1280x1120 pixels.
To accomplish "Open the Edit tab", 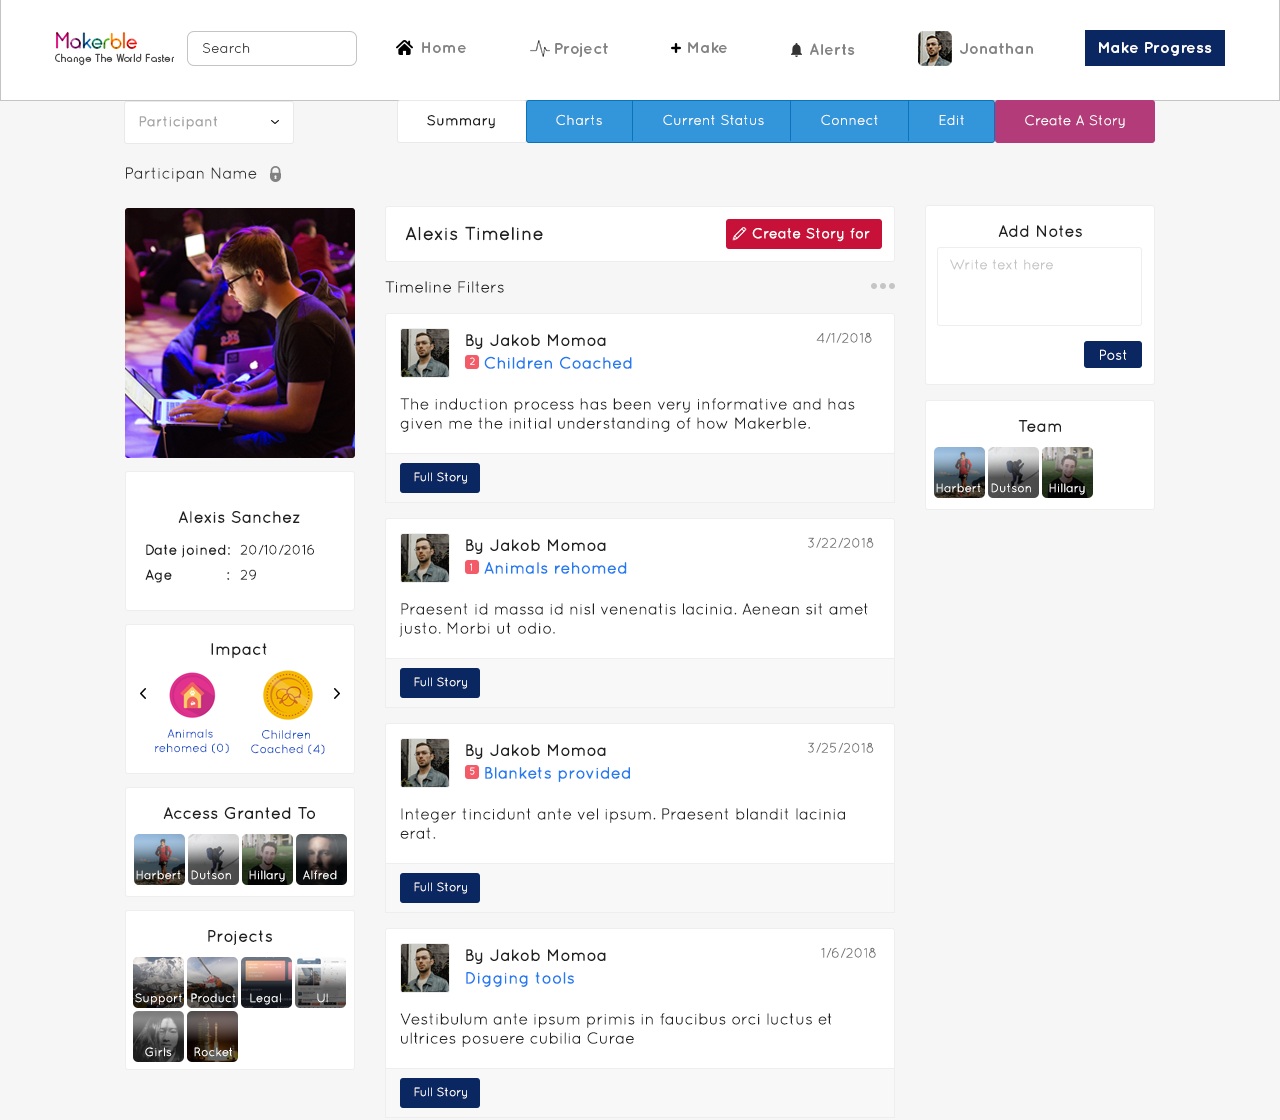I will tap(951, 121).
